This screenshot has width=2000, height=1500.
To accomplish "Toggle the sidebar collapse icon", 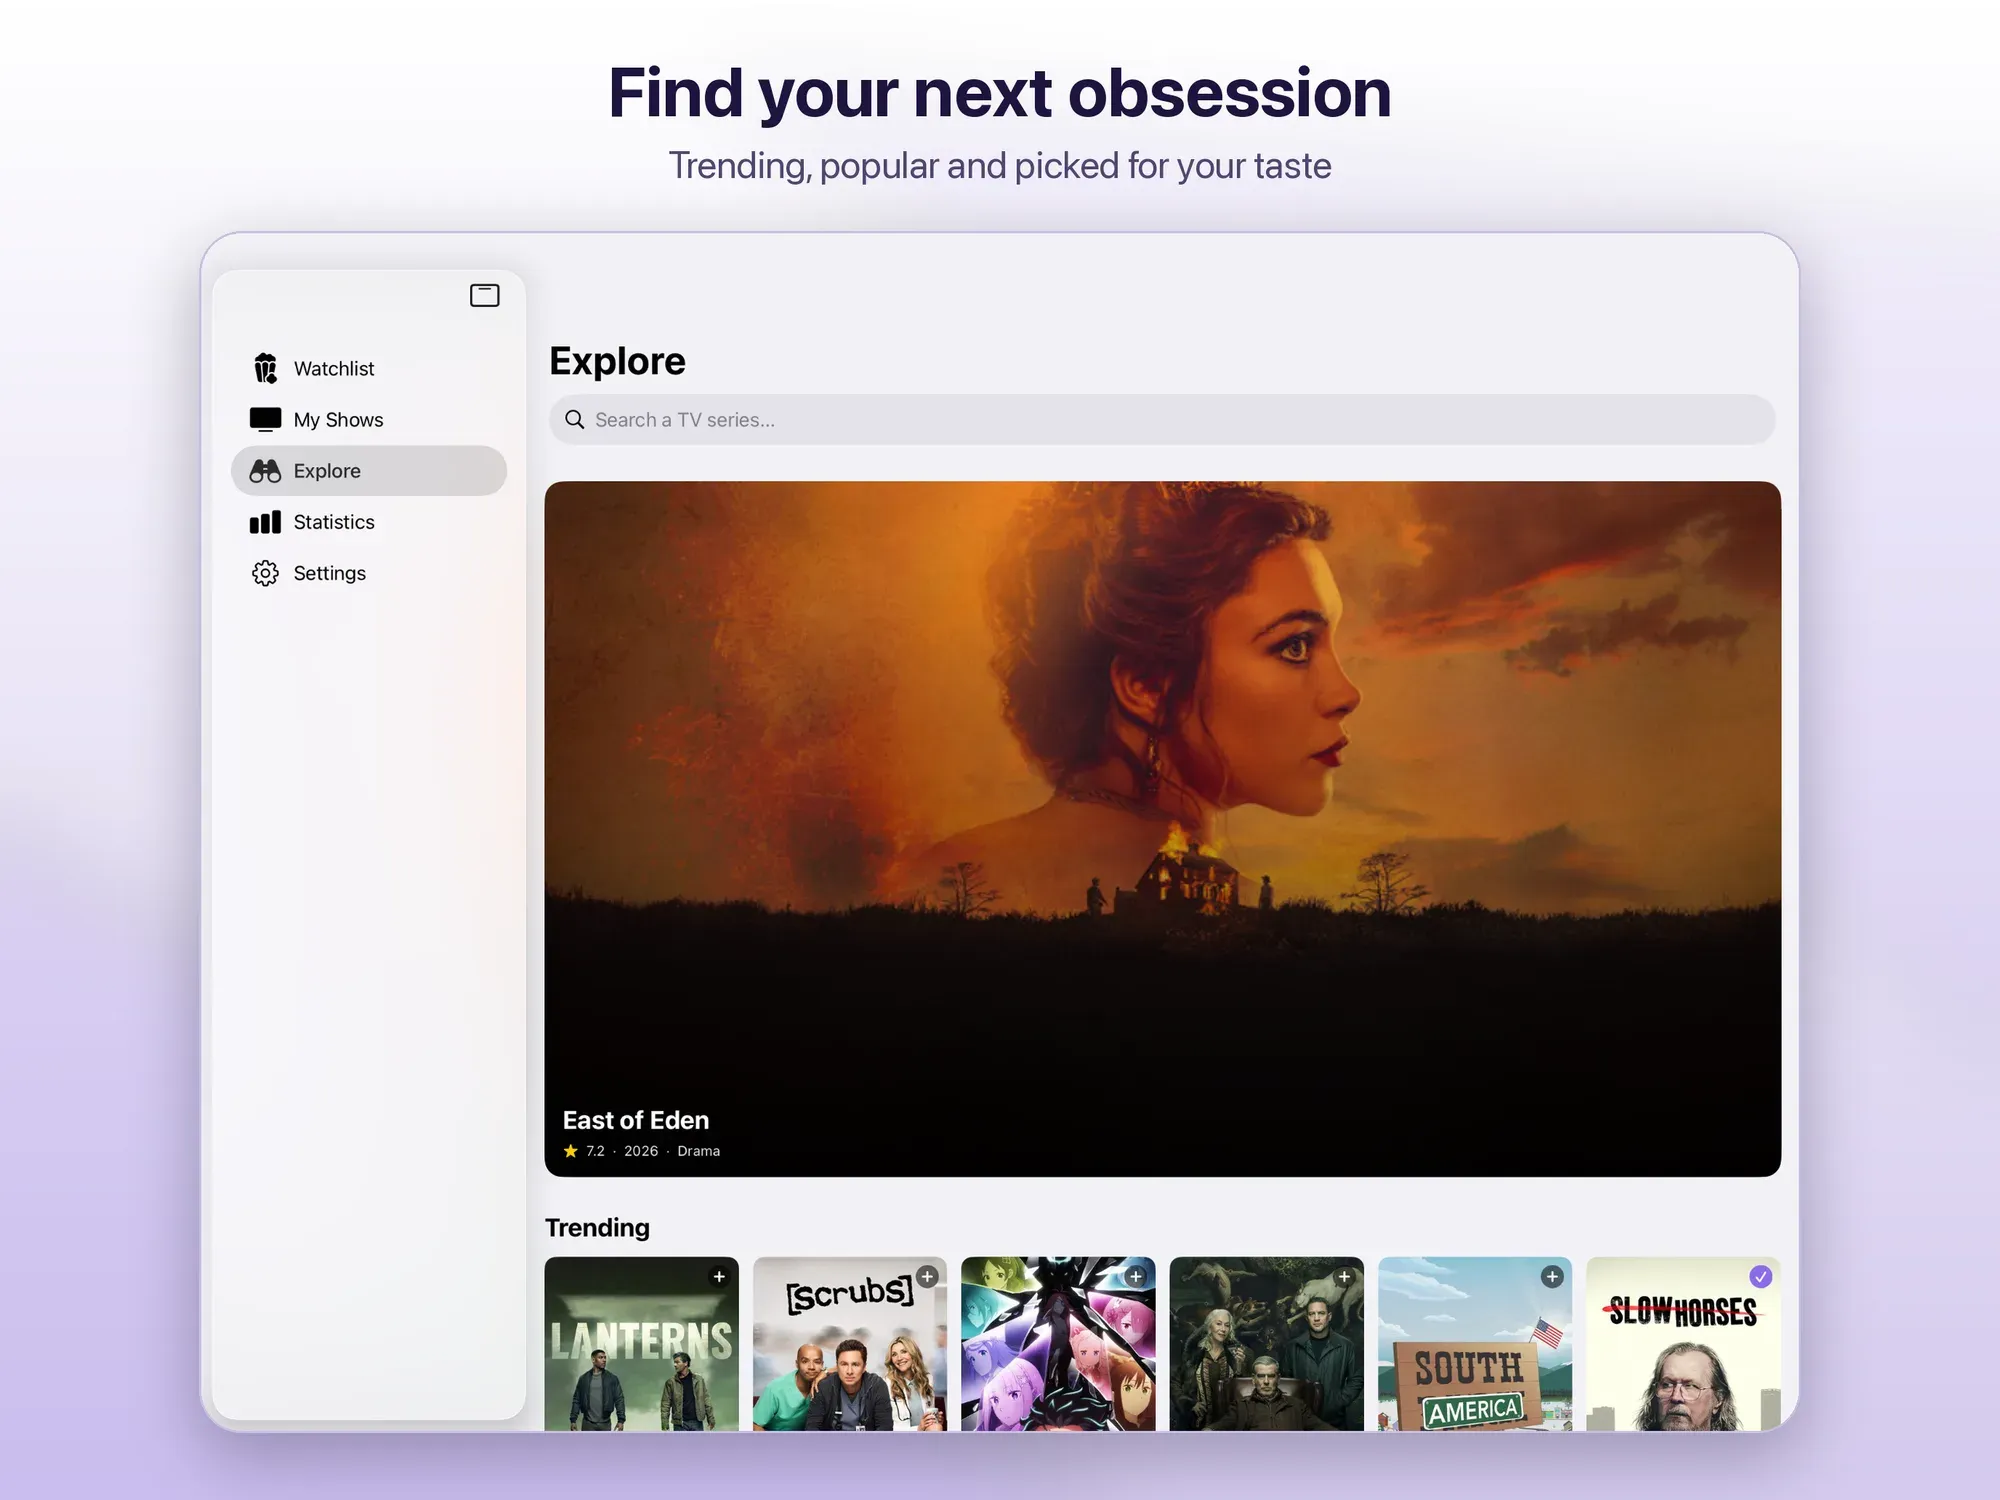I will [485, 295].
